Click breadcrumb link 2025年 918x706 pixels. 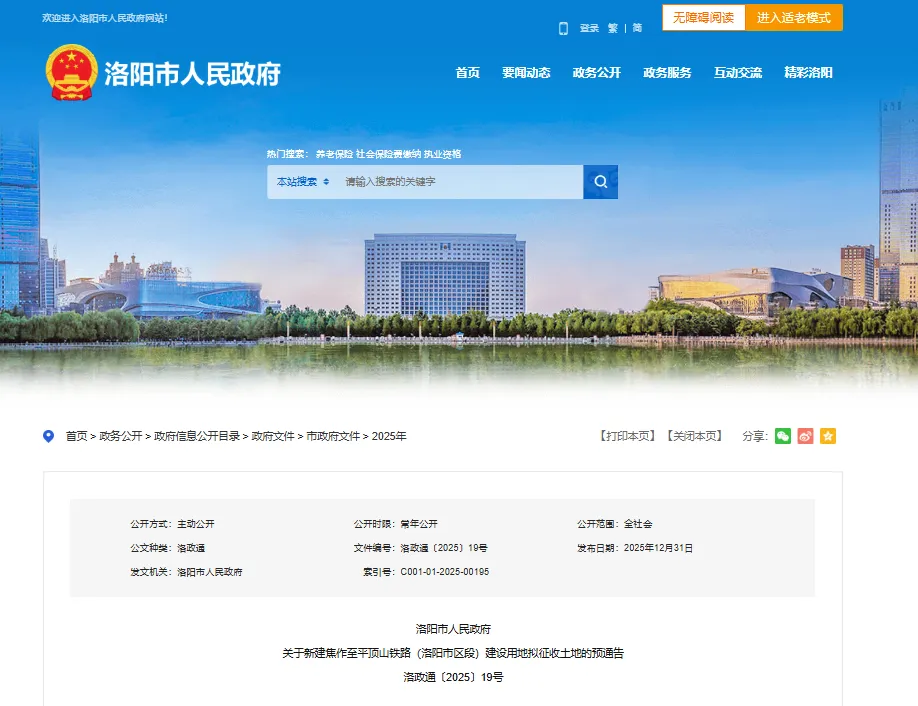[389, 436]
